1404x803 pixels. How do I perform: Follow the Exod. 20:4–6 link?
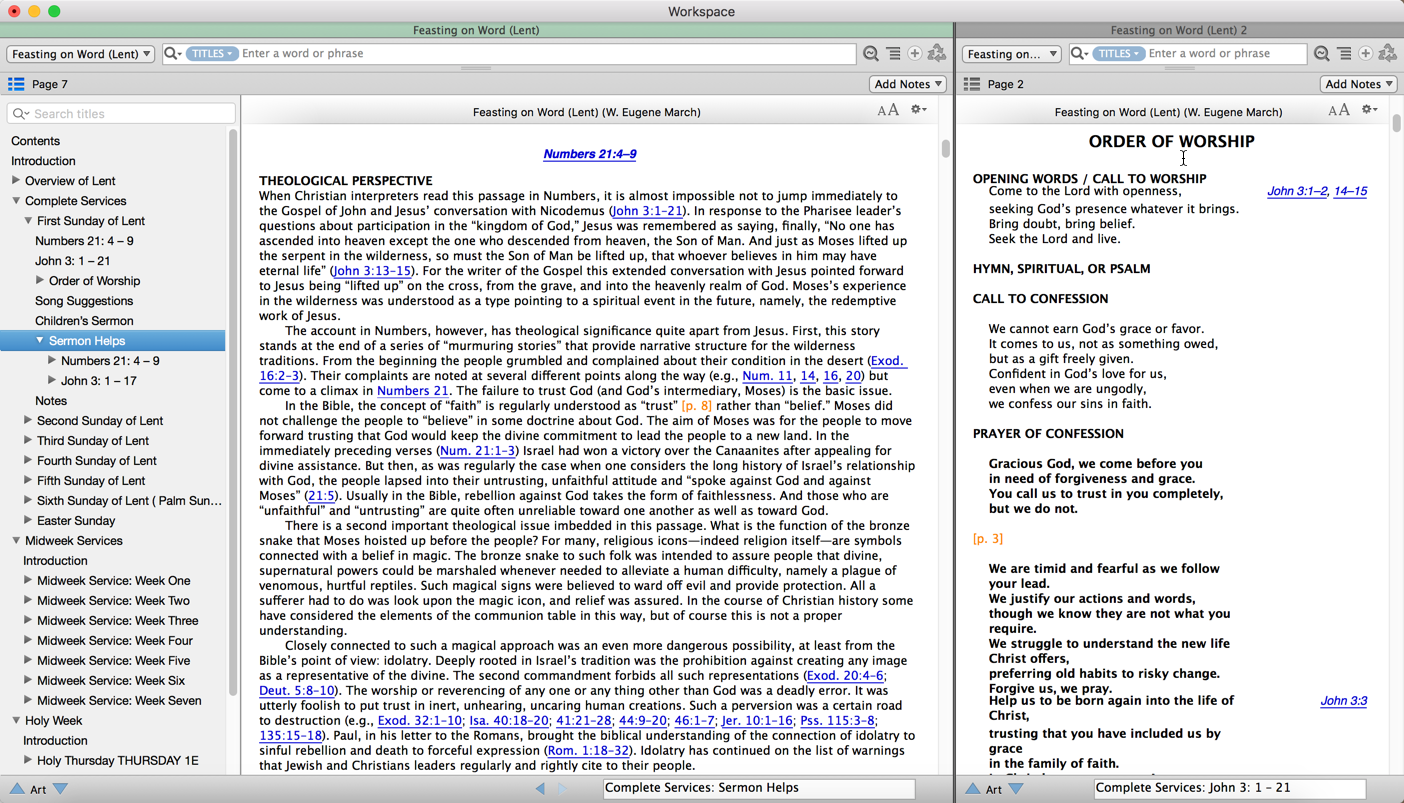(845, 675)
